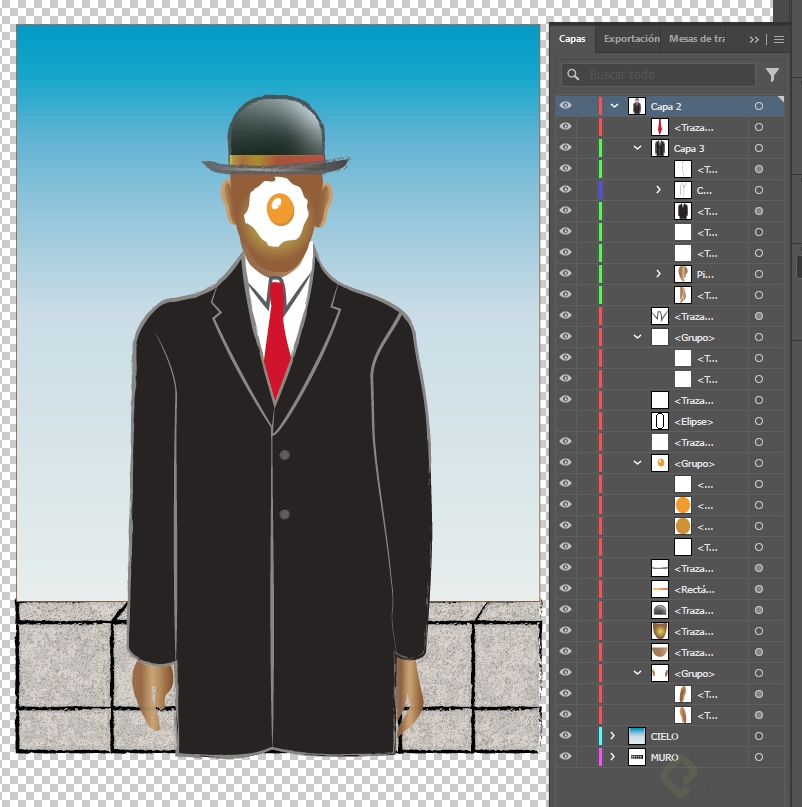
Task: Click the red tie on the canvas
Action: click(x=277, y=340)
